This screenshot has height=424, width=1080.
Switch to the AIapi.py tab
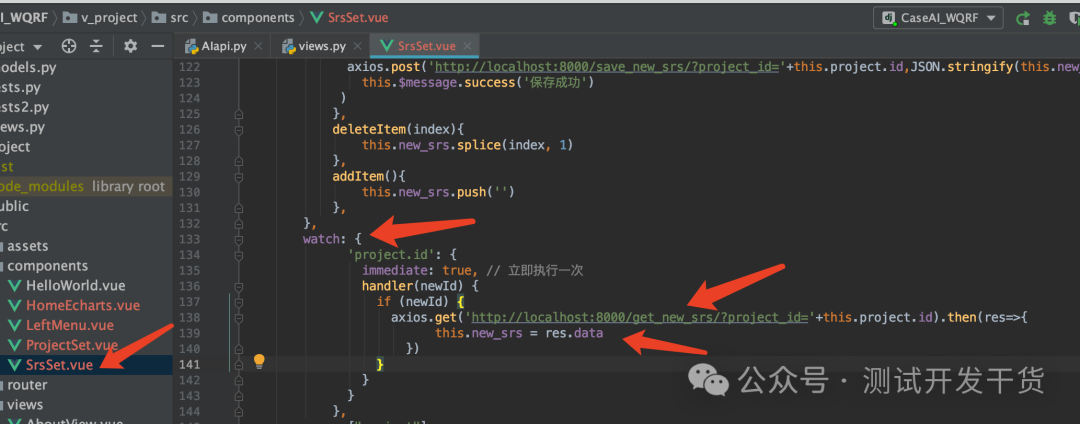pos(223,46)
